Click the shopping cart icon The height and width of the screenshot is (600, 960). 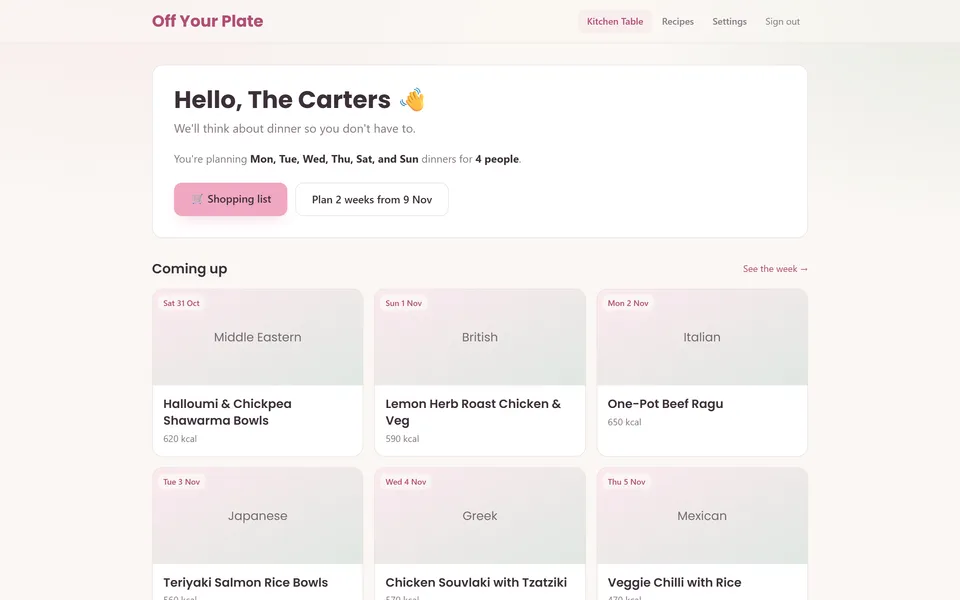coord(197,199)
